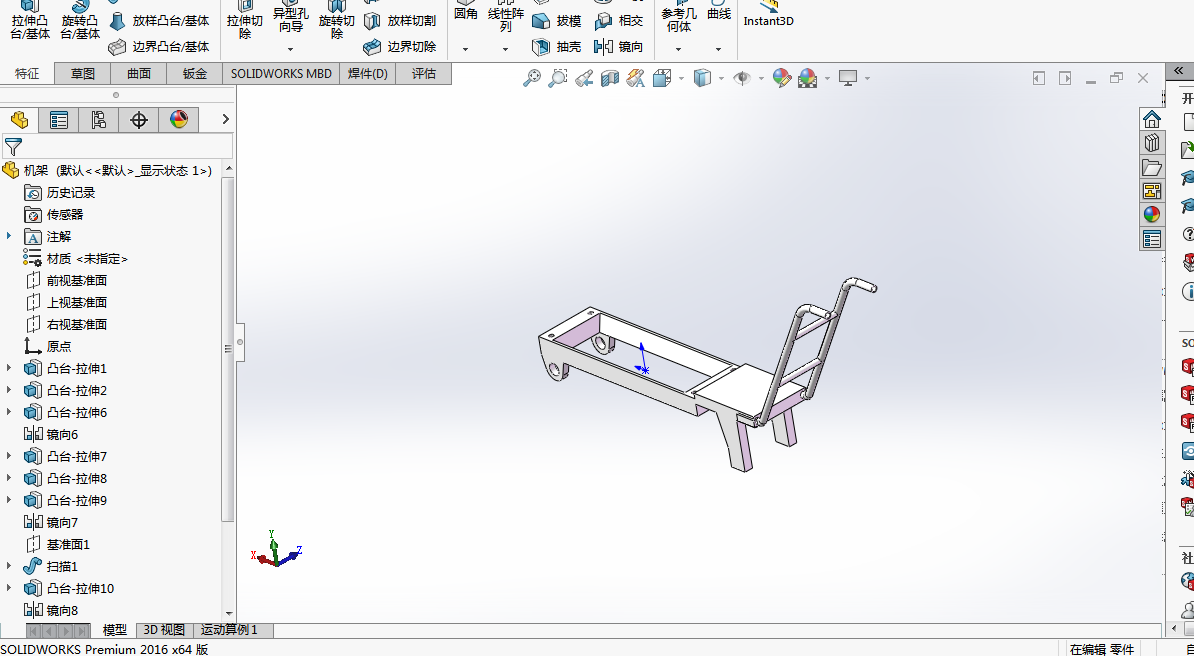Screen dimensions: 1194x656
Task: Click the Mirror (镜向) tool in ribbon
Action: pos(619,46)
